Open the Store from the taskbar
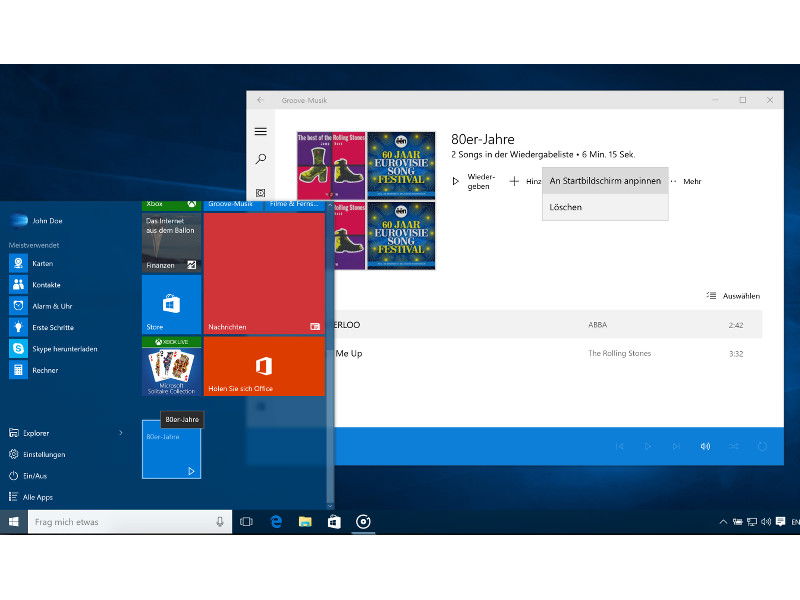The image size is (800, 600). 334,521
